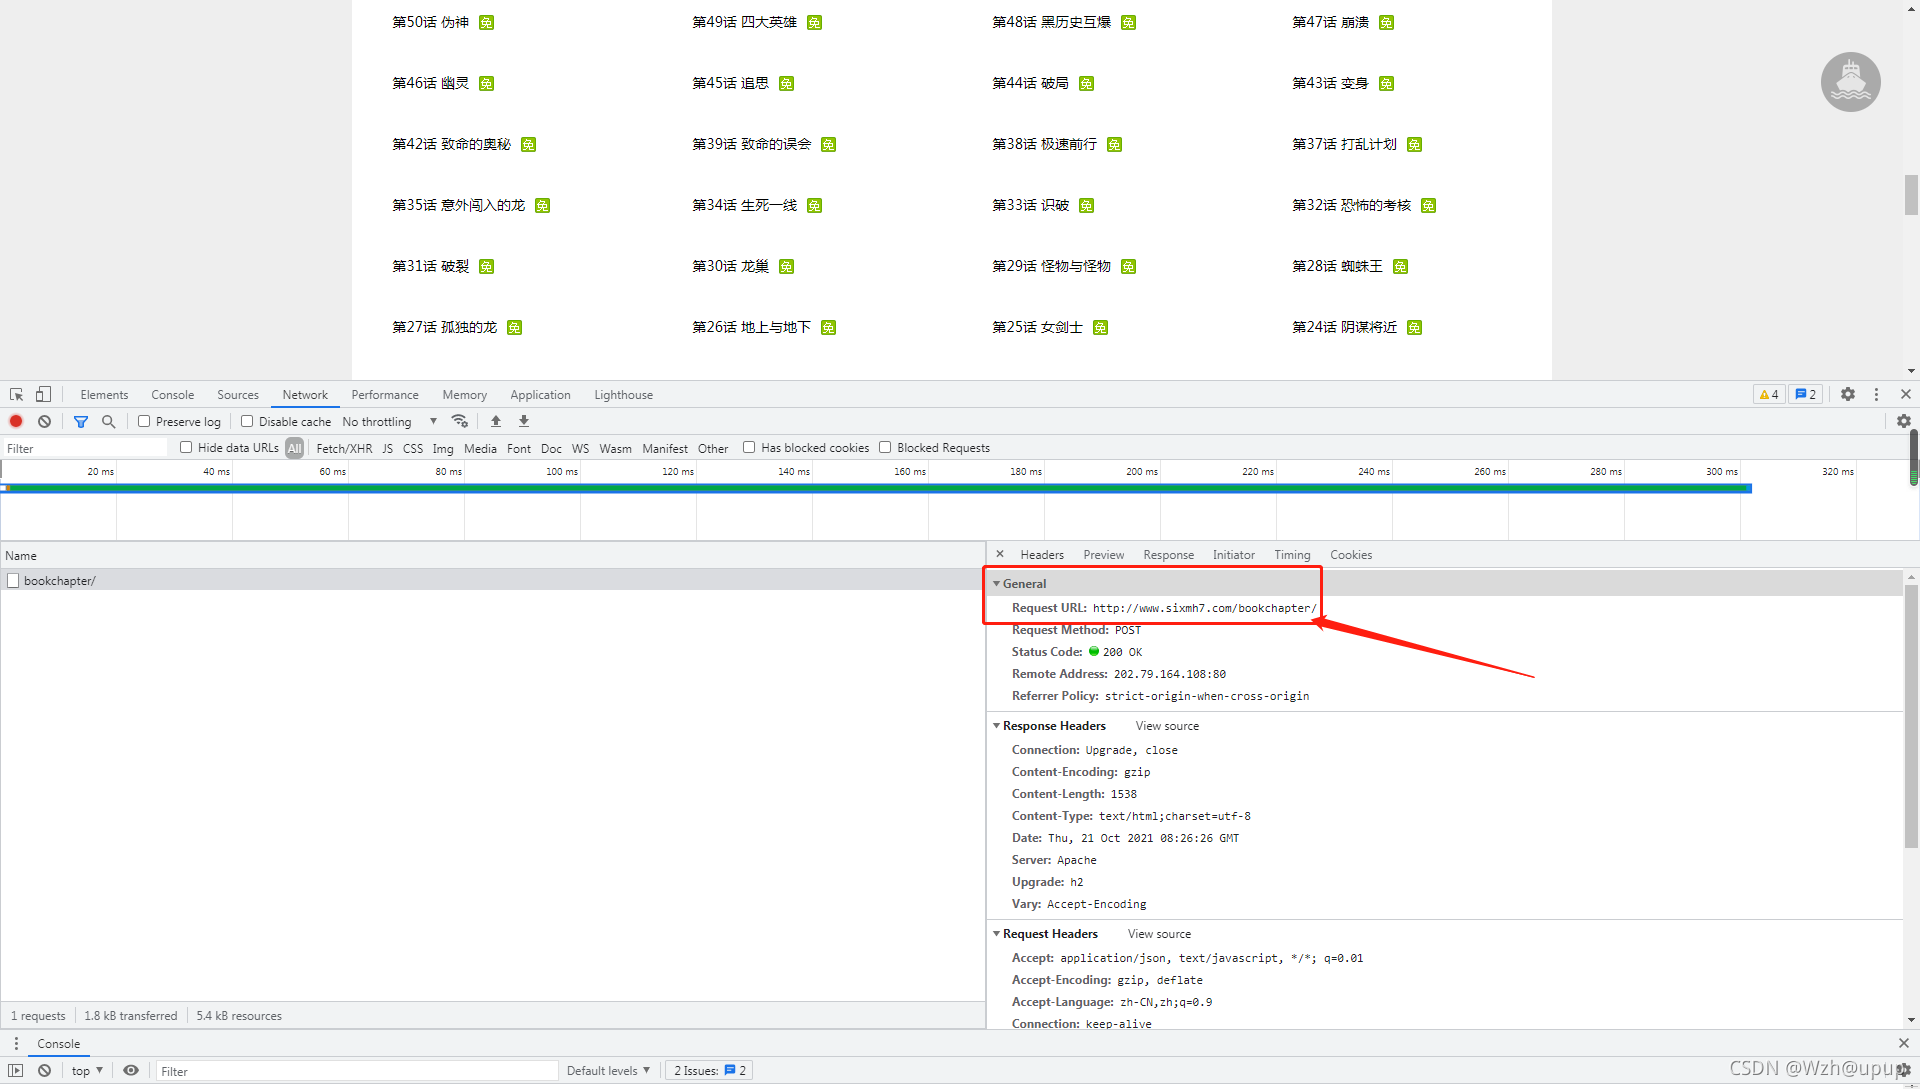Filter by Fetch/XHR requests
1920x1089 pixels.
(344, 448)
